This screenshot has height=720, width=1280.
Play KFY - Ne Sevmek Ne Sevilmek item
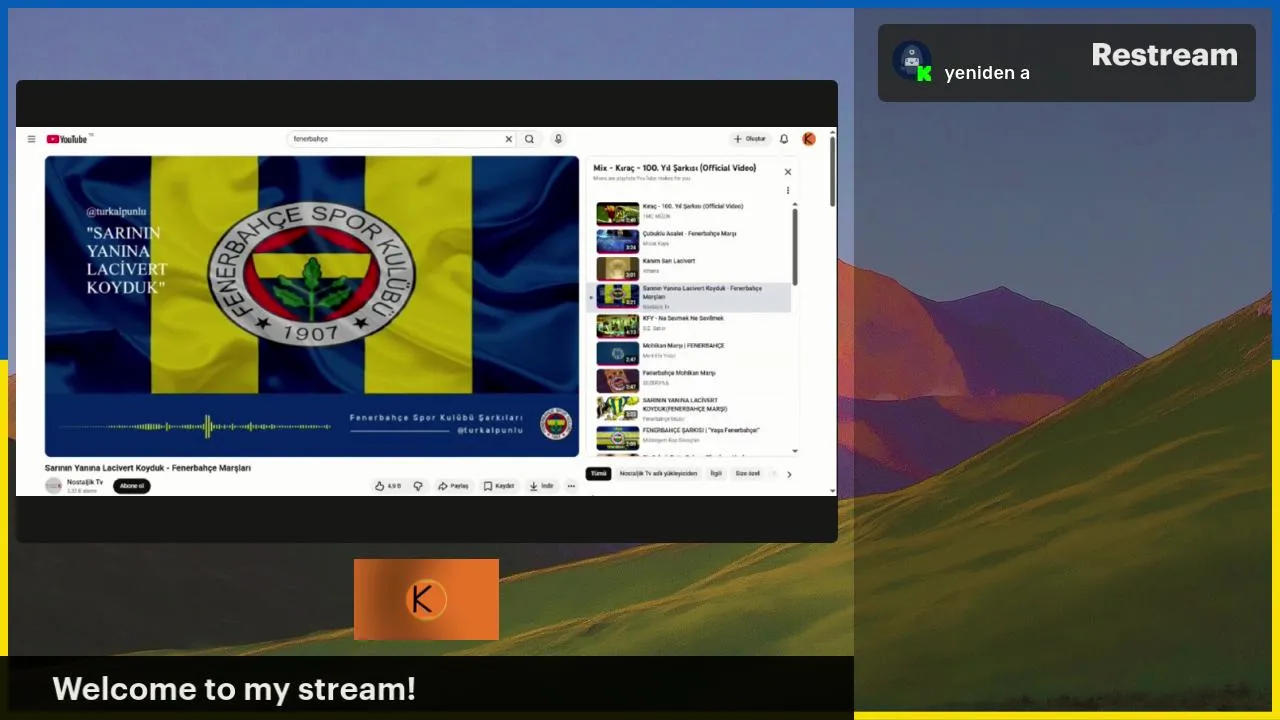[x=690, y=325]
